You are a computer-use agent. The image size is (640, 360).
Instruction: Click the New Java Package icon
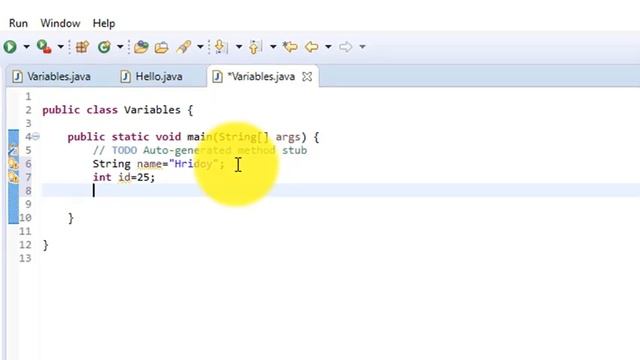point(82,47)
